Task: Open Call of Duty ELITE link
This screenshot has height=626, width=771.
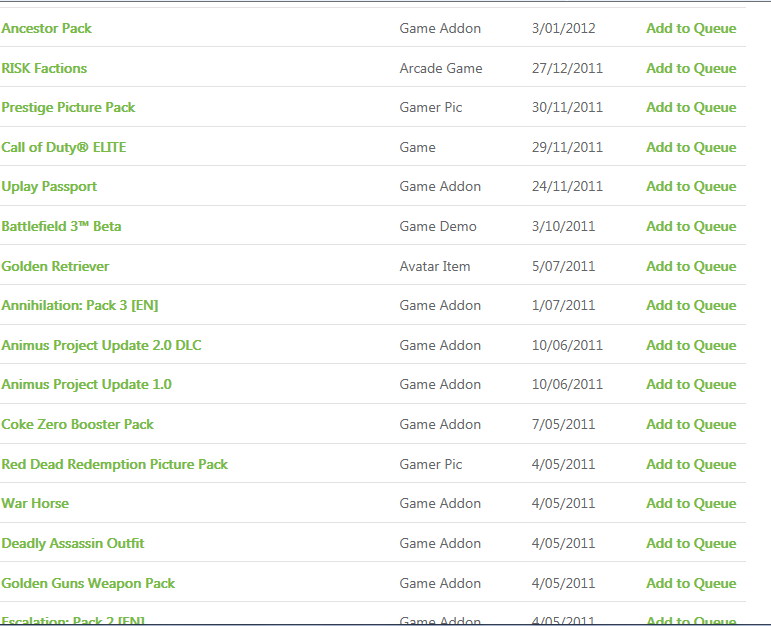Action: click(64, 148)
